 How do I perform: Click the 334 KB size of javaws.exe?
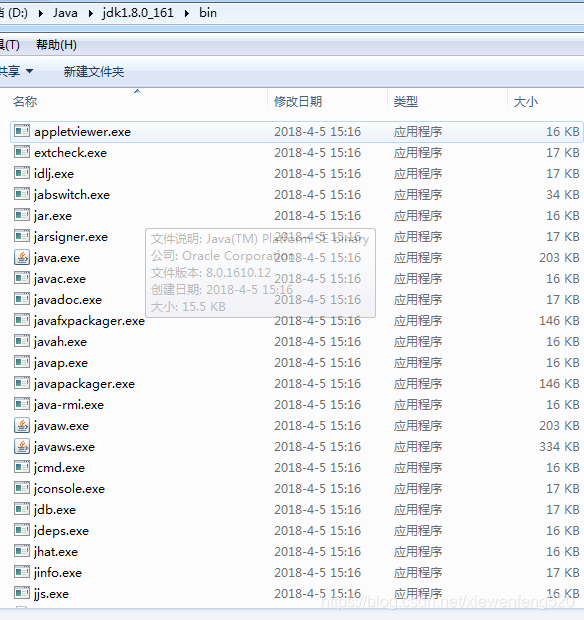tap(559, 446)
